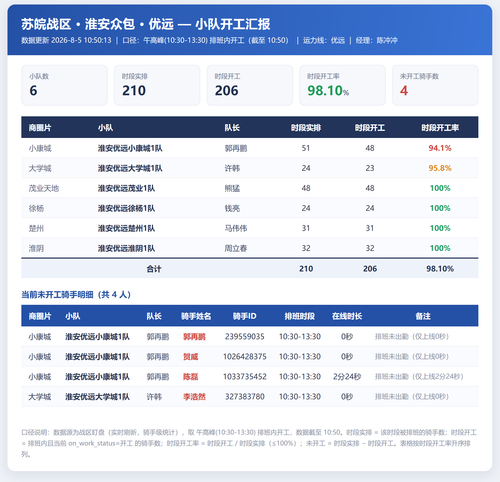The image size is (500, 482).
Task: Click rider ID 1033735452
Action: [245, 377]
